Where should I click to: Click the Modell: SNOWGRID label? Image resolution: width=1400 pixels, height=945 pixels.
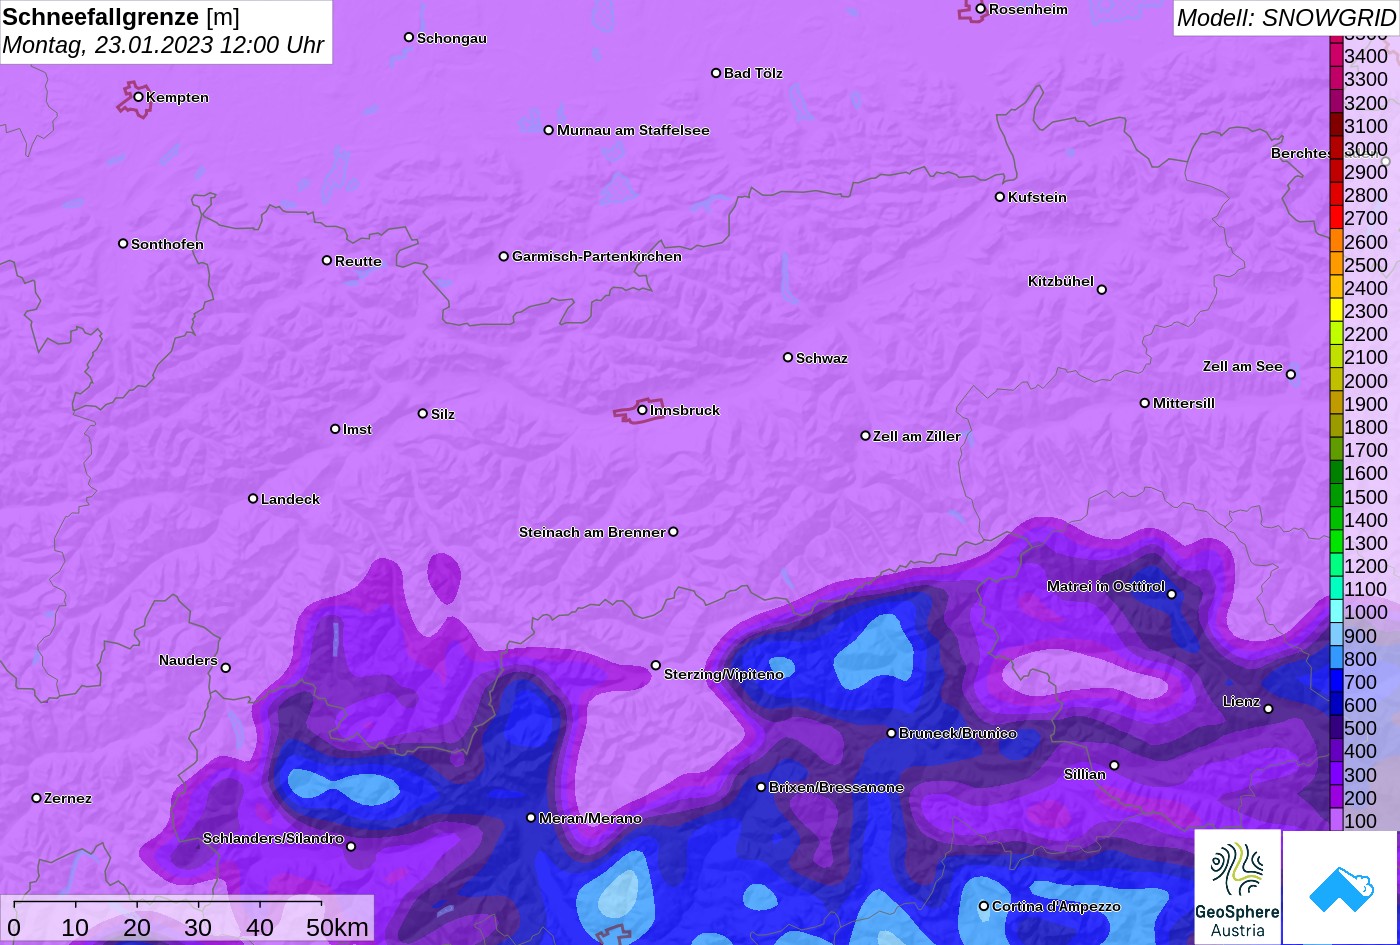(1285, 17)
